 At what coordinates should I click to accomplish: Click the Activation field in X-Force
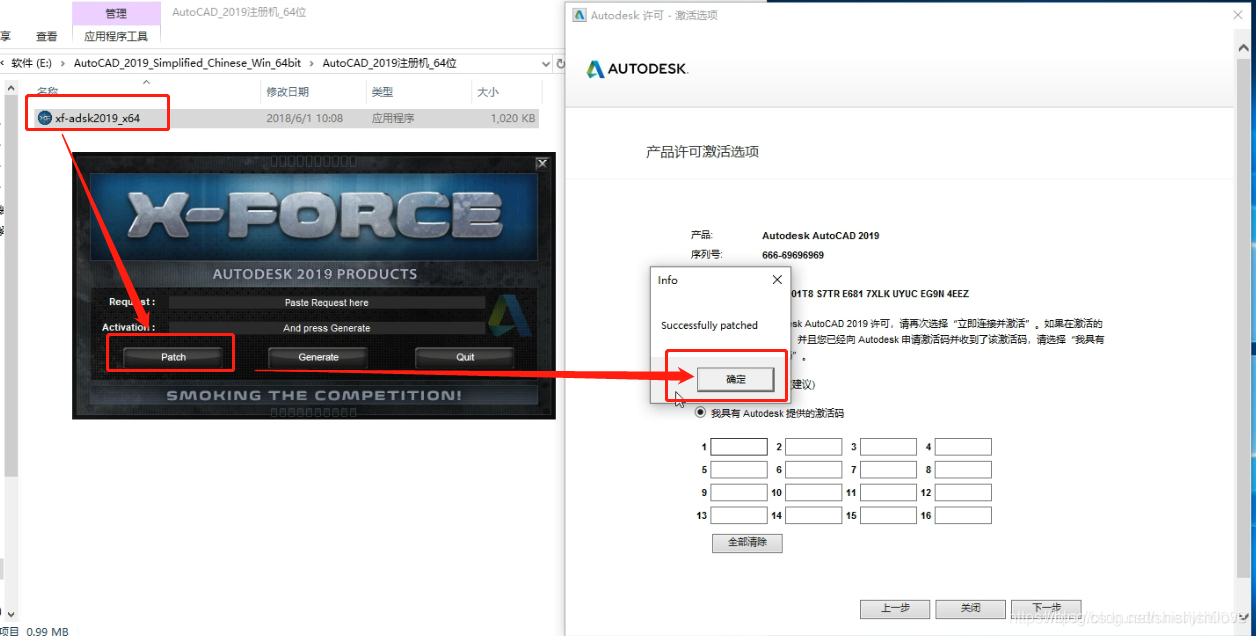[x=326, y=328]
